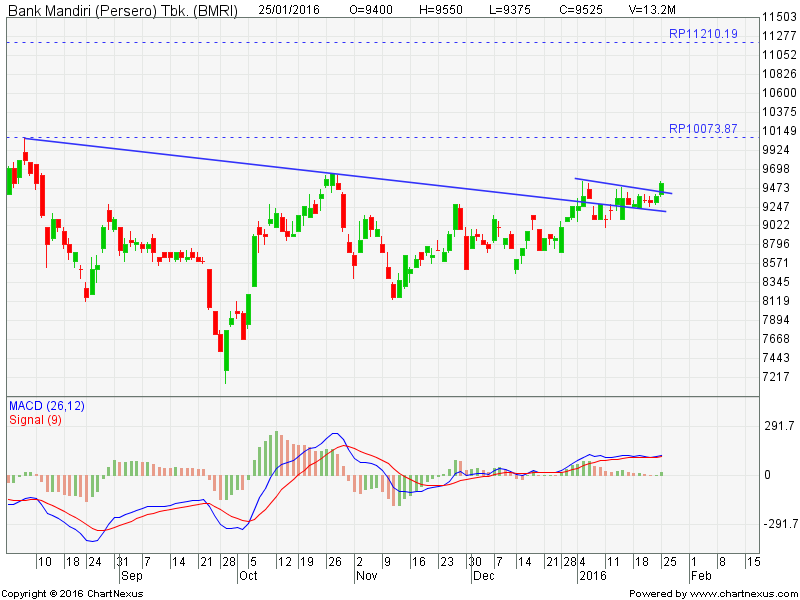Screen dimensions: 800x600
Task: Click the 11052 price axis label
Action: coord(779,55)
